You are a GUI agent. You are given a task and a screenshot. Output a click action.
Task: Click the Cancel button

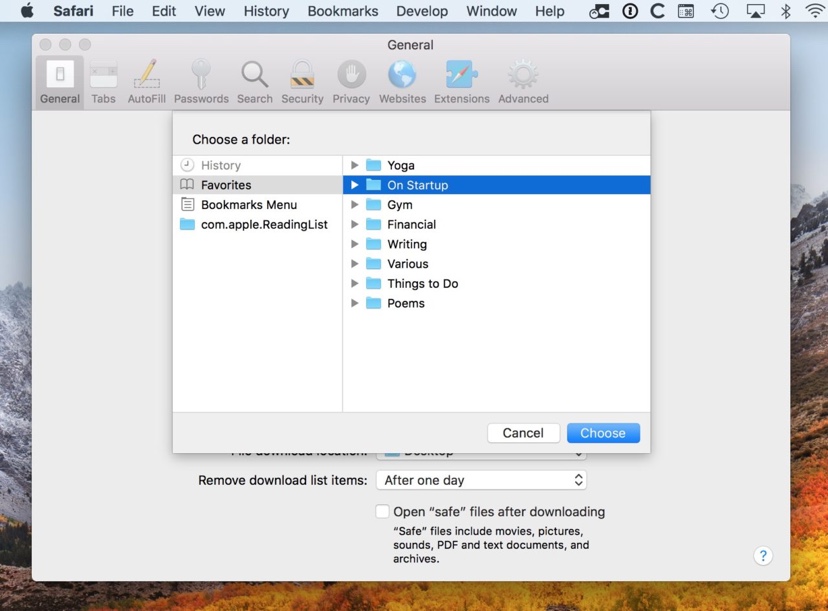(x=523, y=433)
